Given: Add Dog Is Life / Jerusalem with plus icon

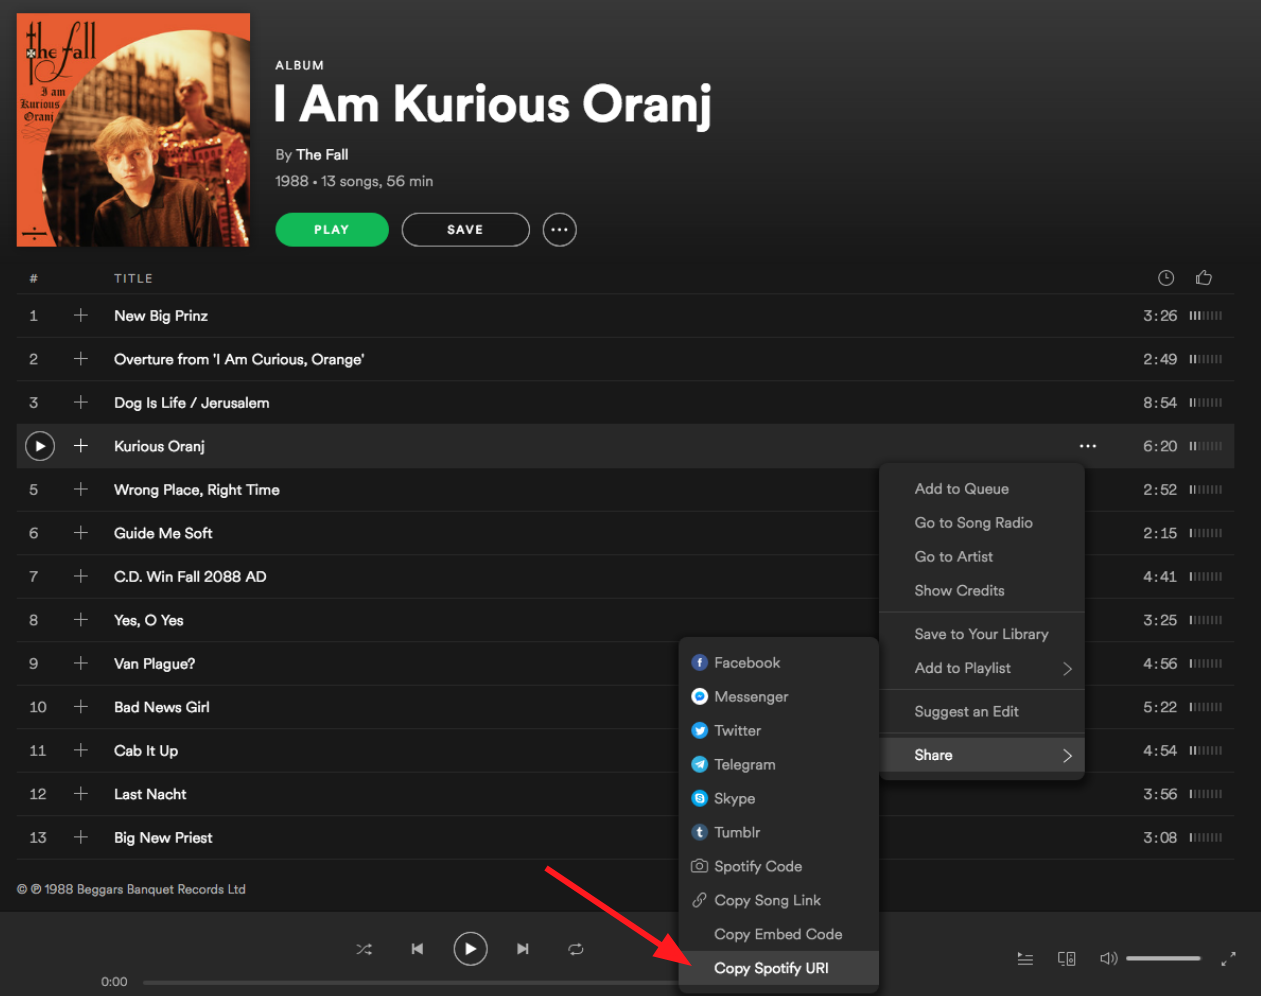Looking at the screenshot, I should (81, 403).
